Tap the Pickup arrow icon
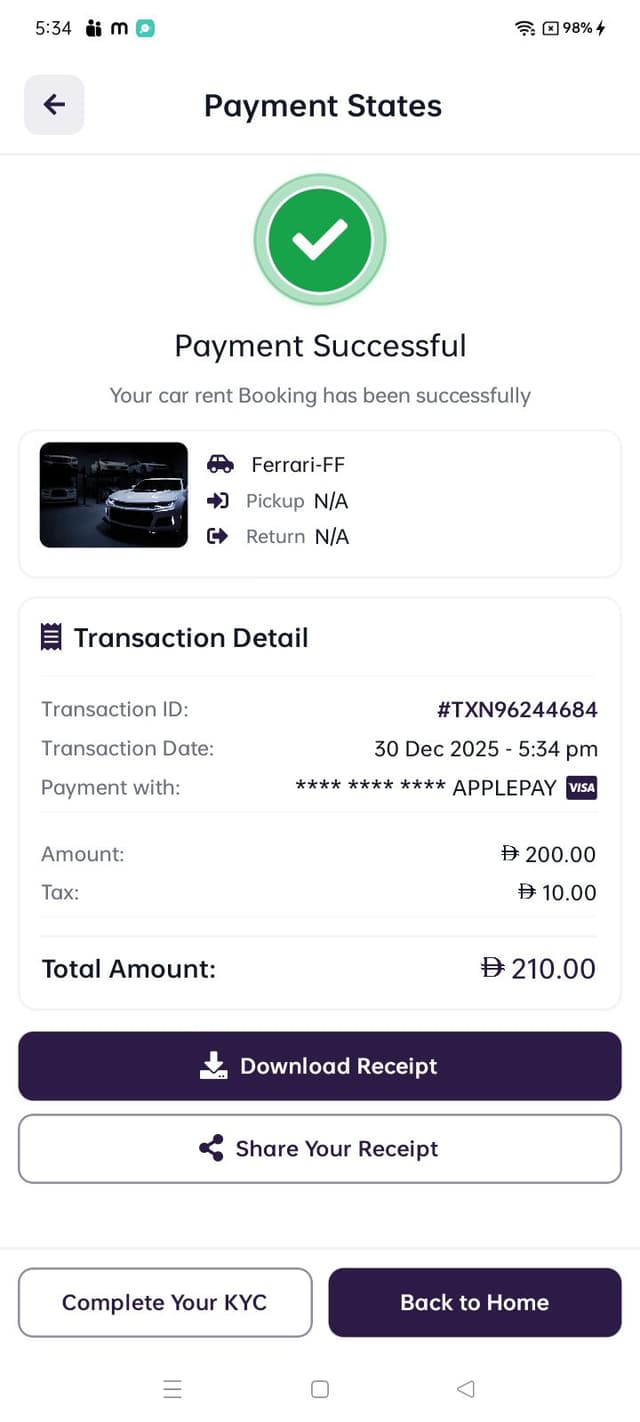The image size is (640, 1422). 218,501
